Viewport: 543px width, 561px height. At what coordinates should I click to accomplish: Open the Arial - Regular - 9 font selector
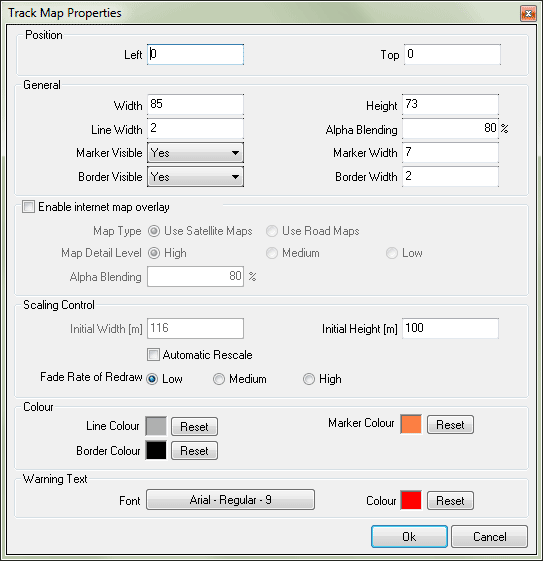[x=230, y=500]
